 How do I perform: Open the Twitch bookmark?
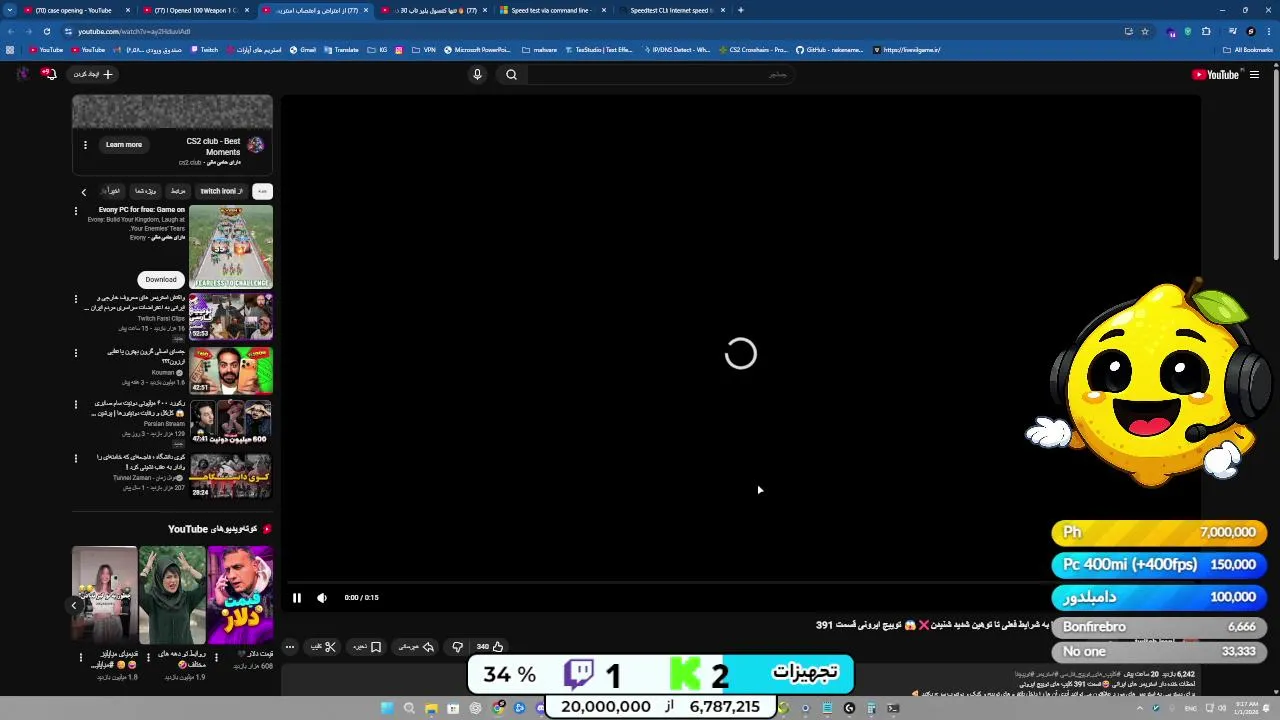tap(204, 50)
